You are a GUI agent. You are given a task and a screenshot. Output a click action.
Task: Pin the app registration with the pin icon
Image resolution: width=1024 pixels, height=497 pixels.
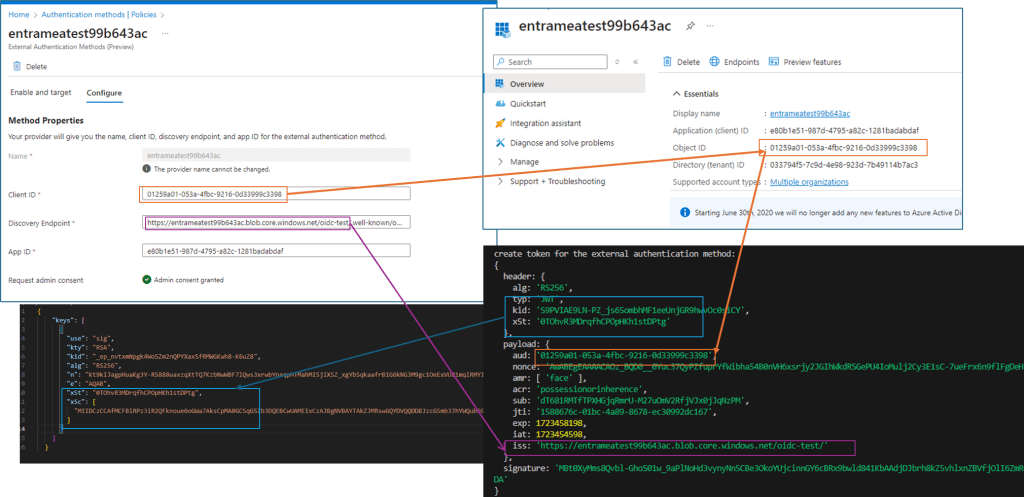point(690,26)
